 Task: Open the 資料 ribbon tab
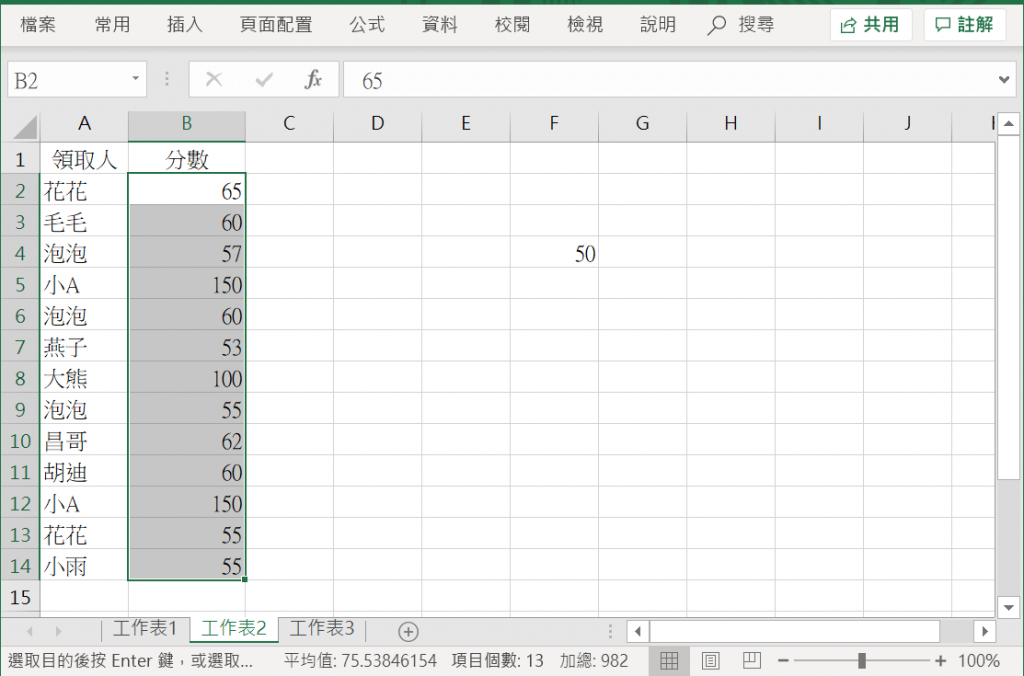pyautogui.click(x=440, y=25)
